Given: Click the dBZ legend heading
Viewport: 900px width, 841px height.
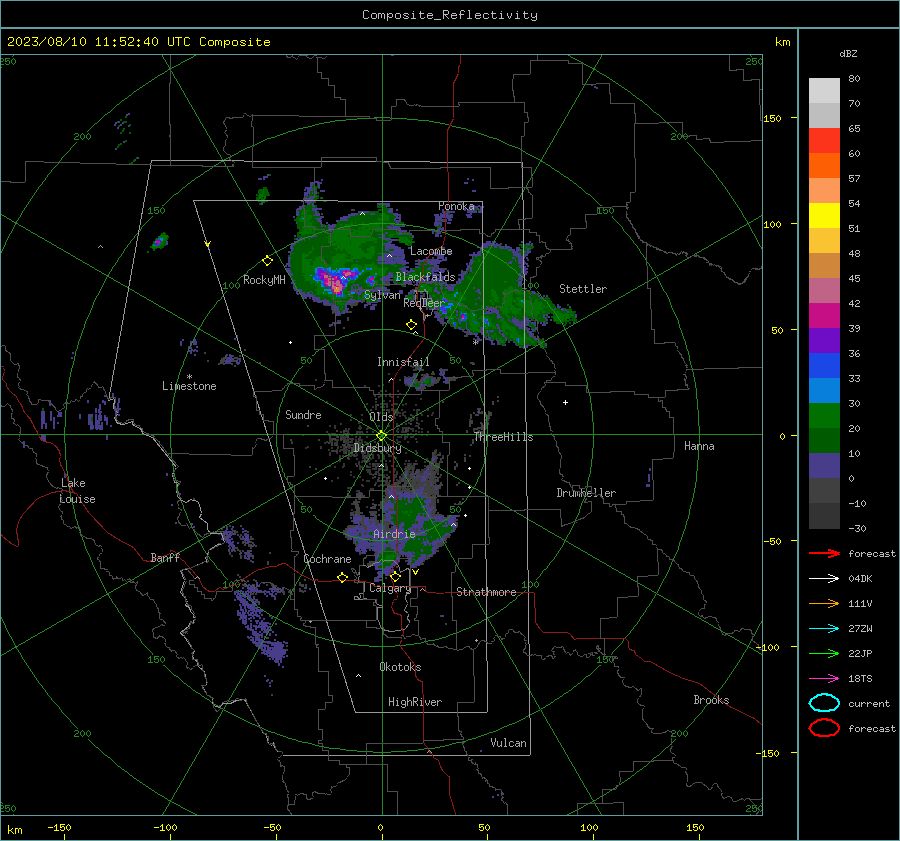Looking at the screenshot, I should click(x=848, y=54).
